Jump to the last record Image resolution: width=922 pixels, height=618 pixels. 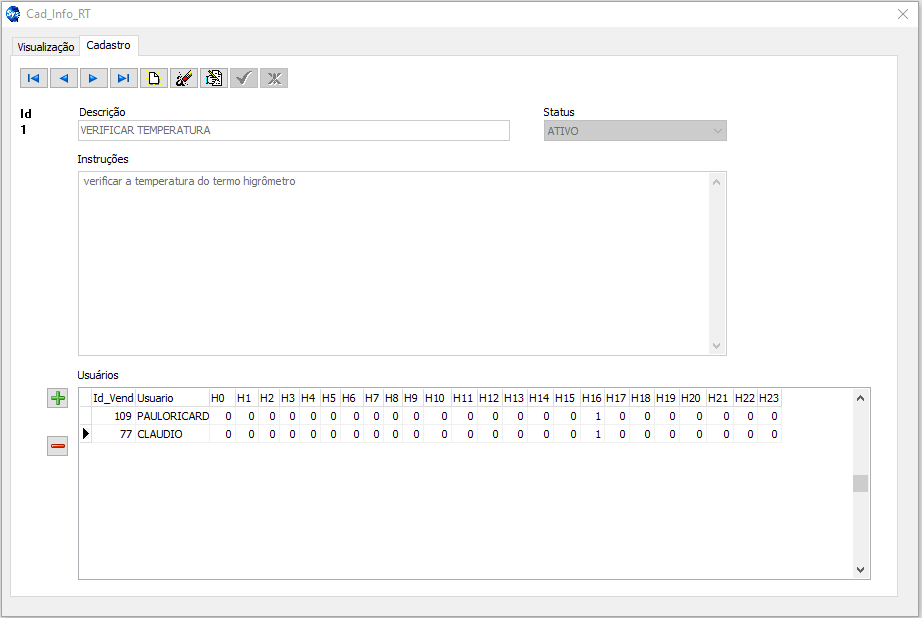click(123, 78)
